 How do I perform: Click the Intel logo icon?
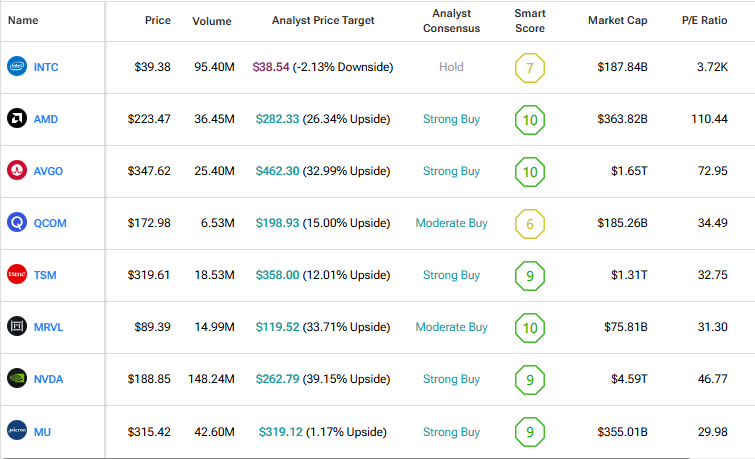[17, 67]
